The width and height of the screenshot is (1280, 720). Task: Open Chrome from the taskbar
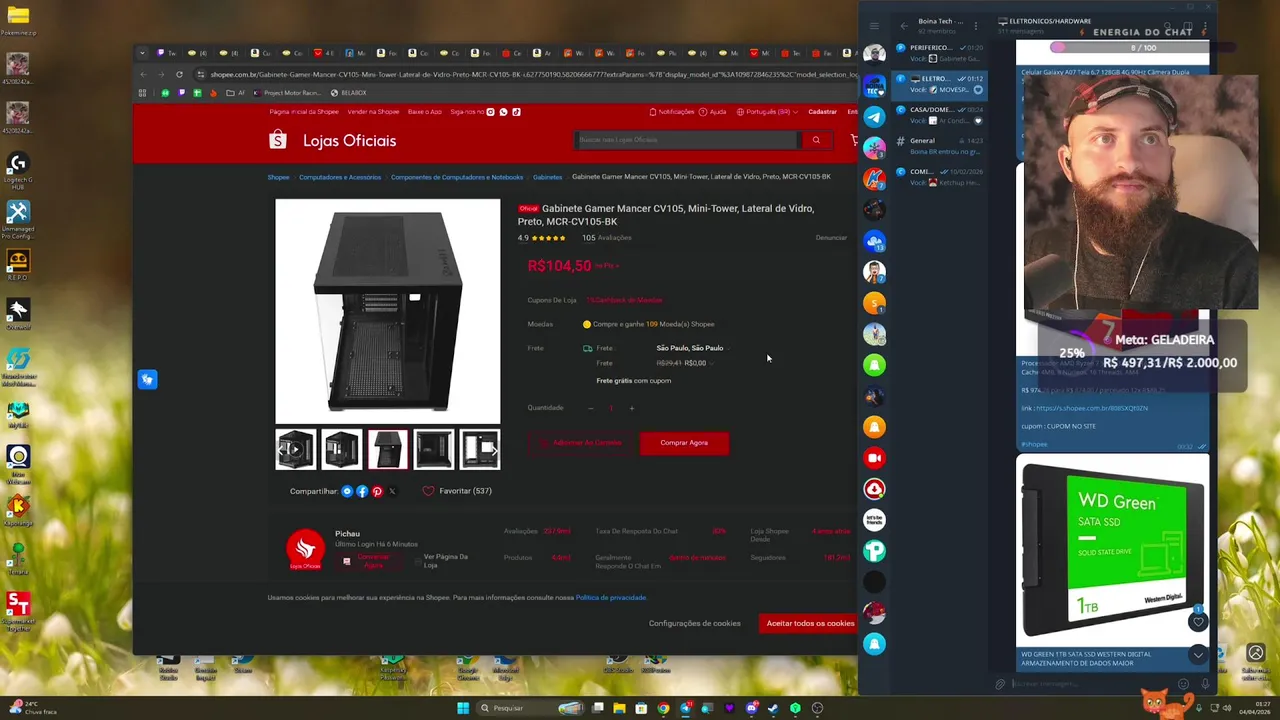(x=663, y=708)
